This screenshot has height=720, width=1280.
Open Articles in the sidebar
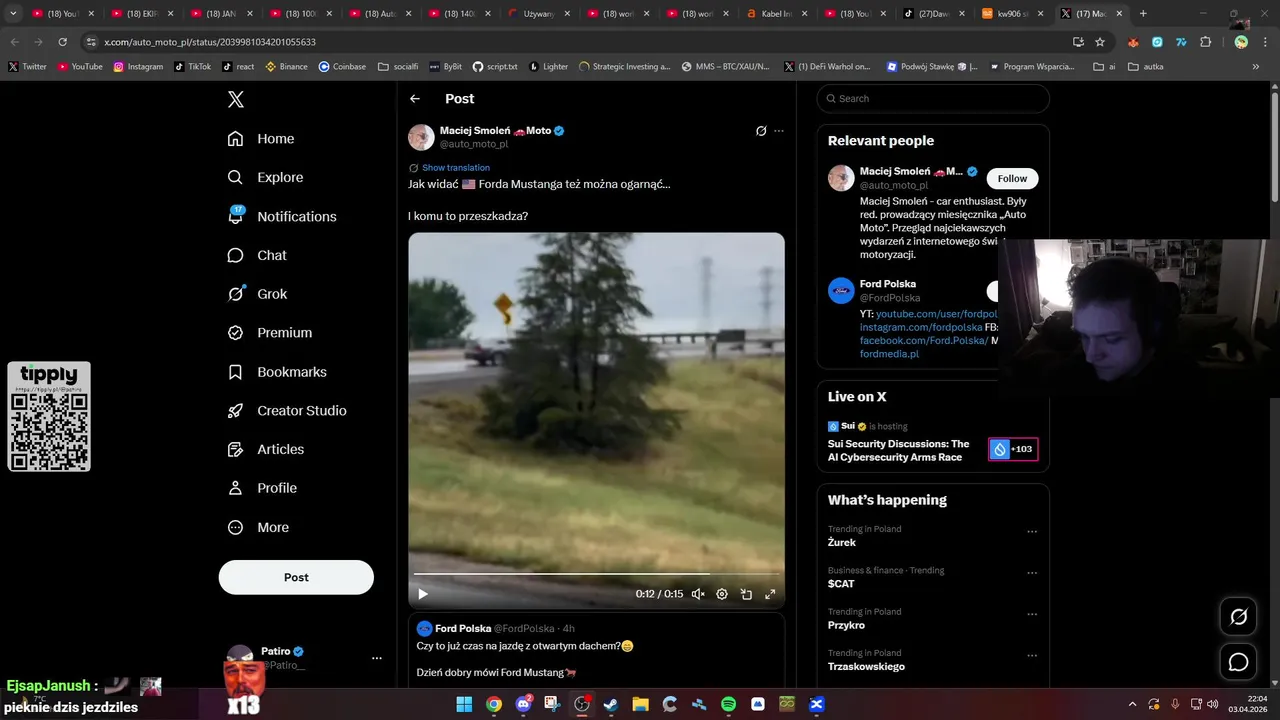point(266,449)
